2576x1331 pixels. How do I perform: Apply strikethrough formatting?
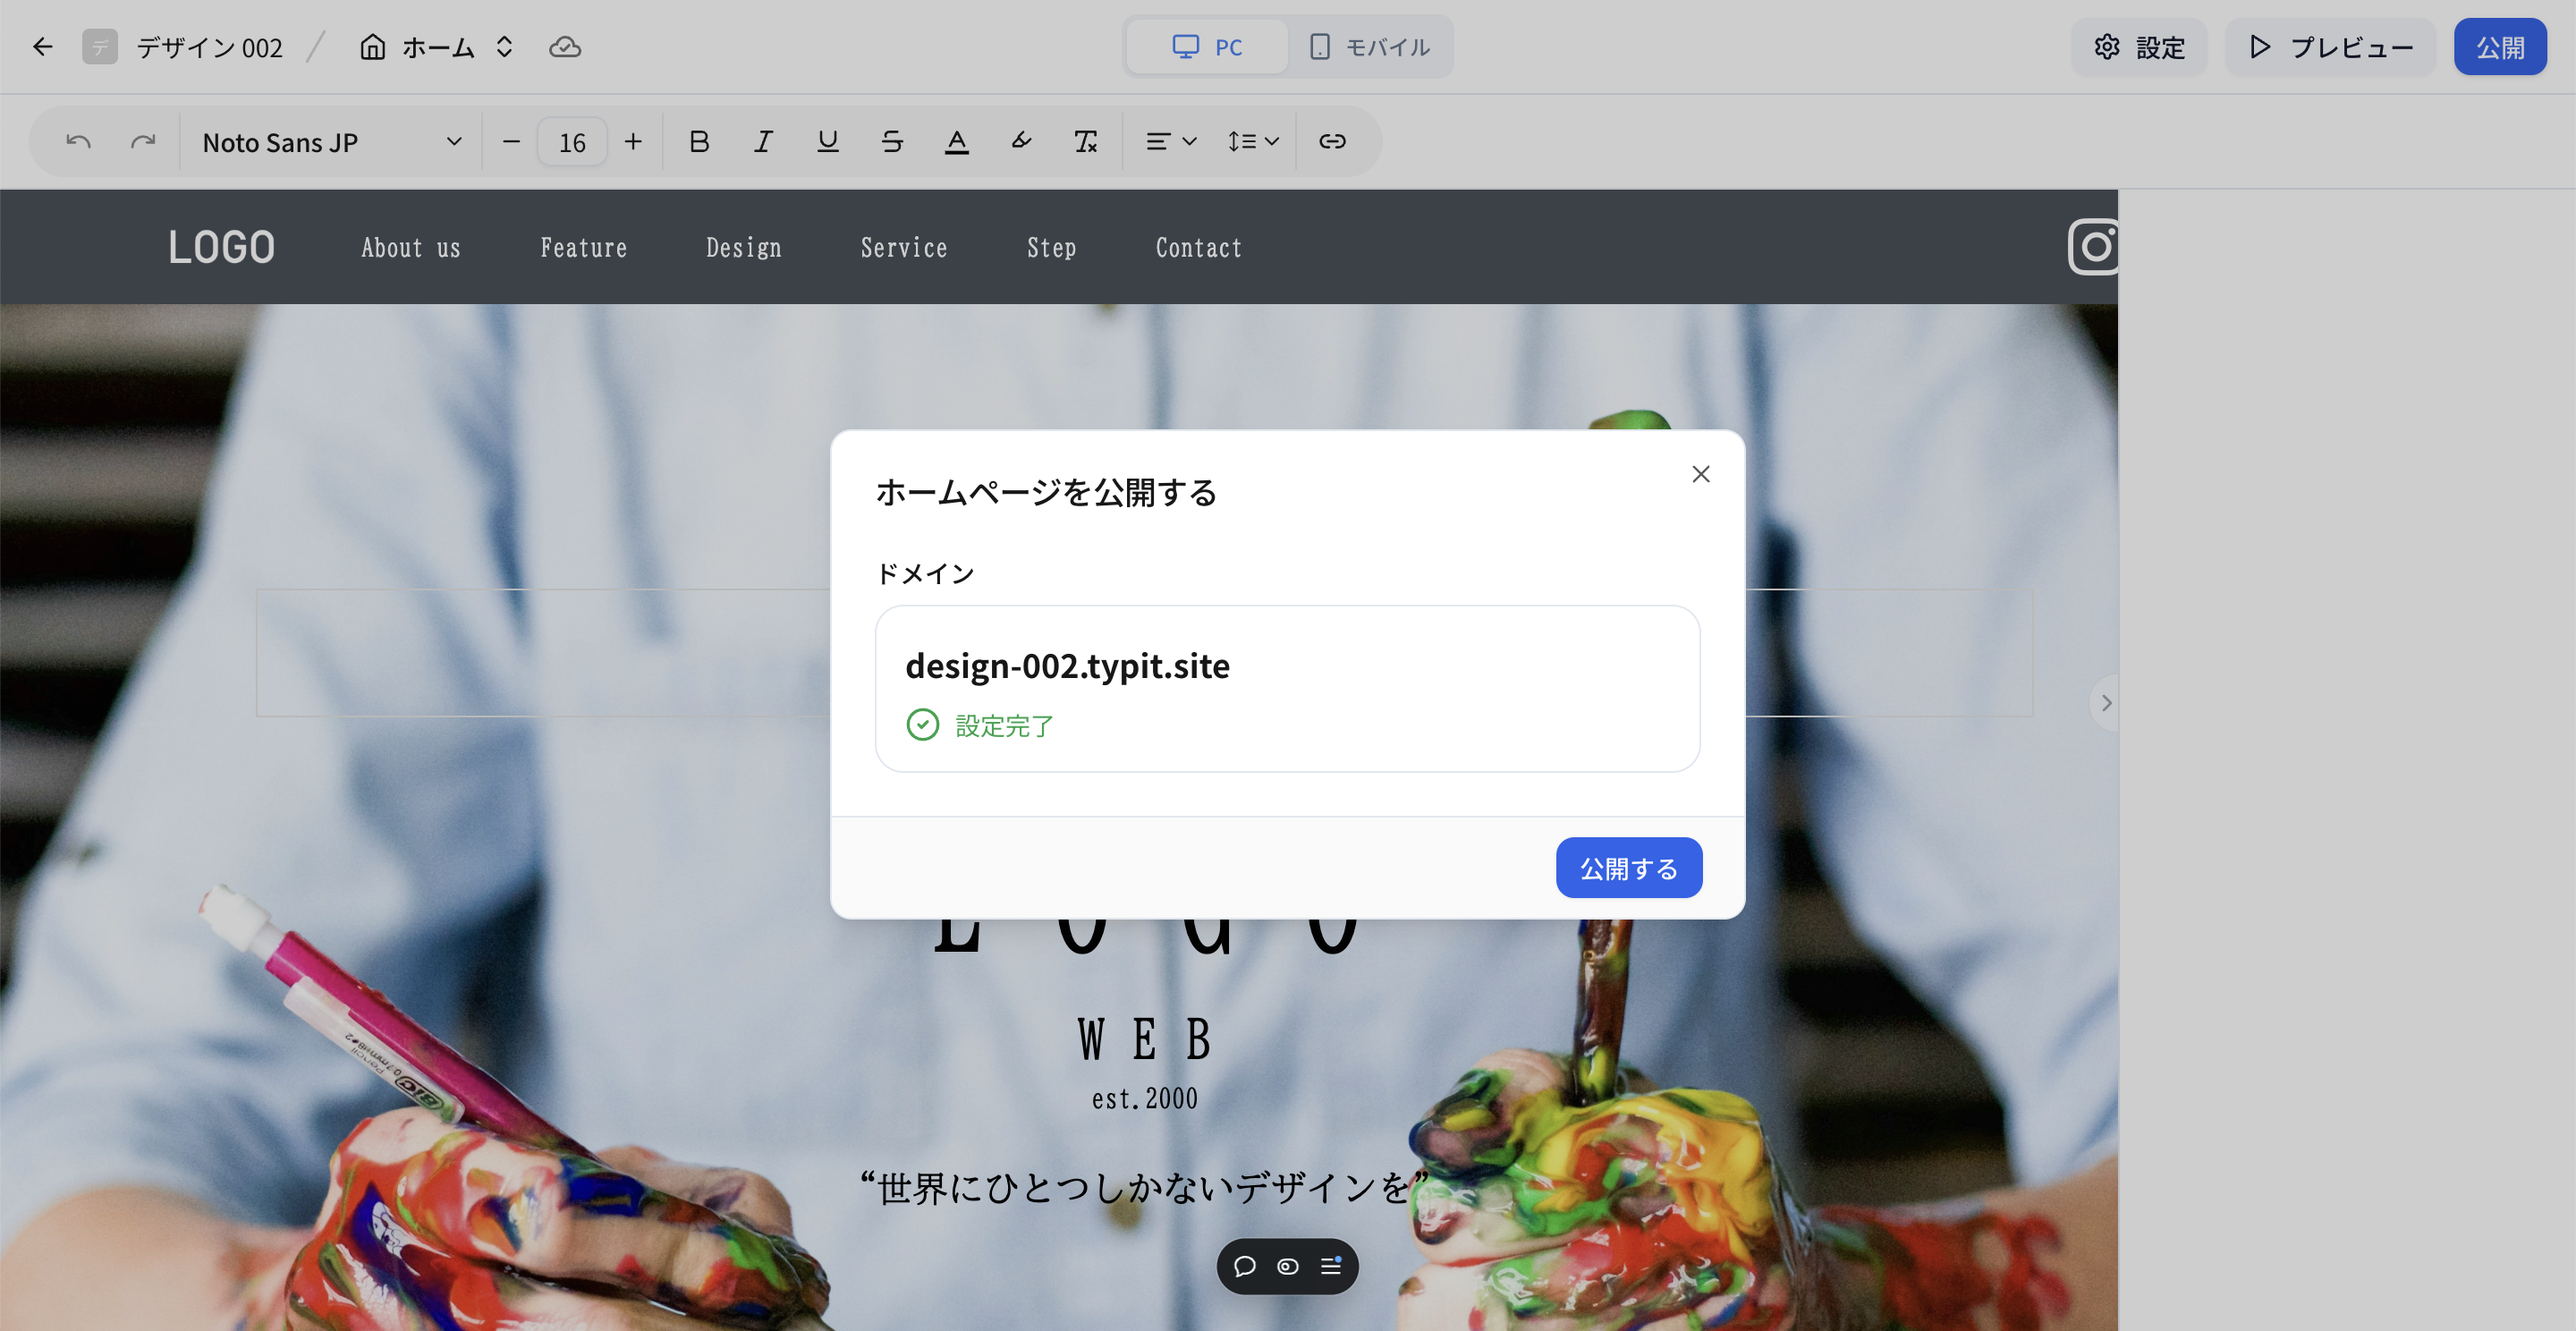[x=892, y=142]
